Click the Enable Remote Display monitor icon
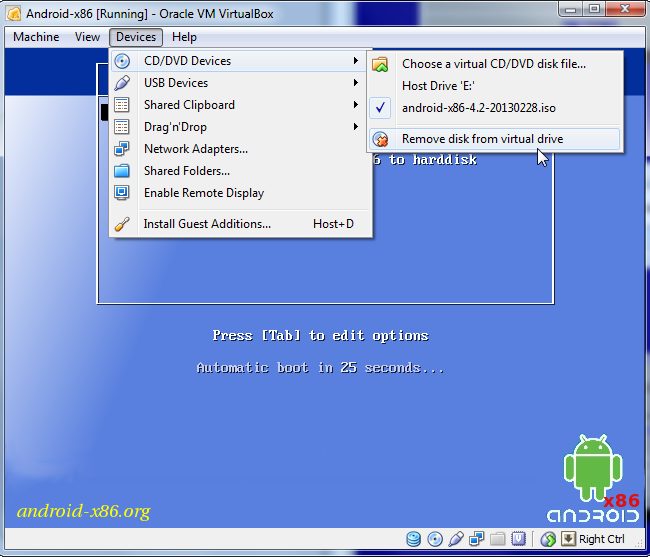The height and width of the screenshot is (557, 650). [122, 193]
